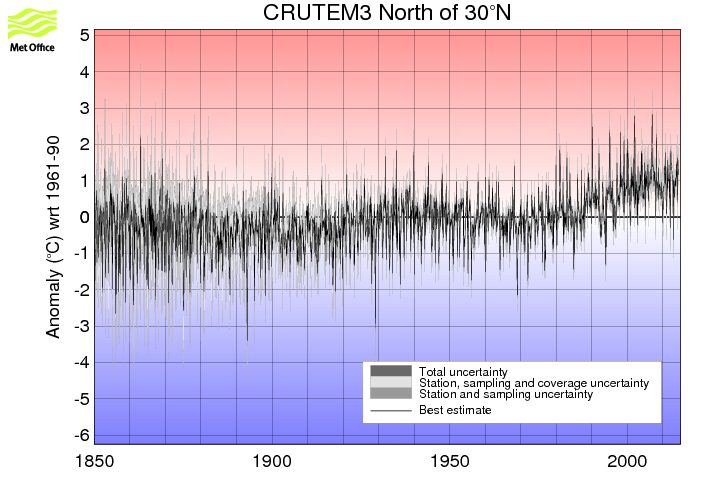Image resolution: width=708 pixels, height=504 pixels.
Task: Click the x-axis label 1850
Action: (x=94, y=461)
